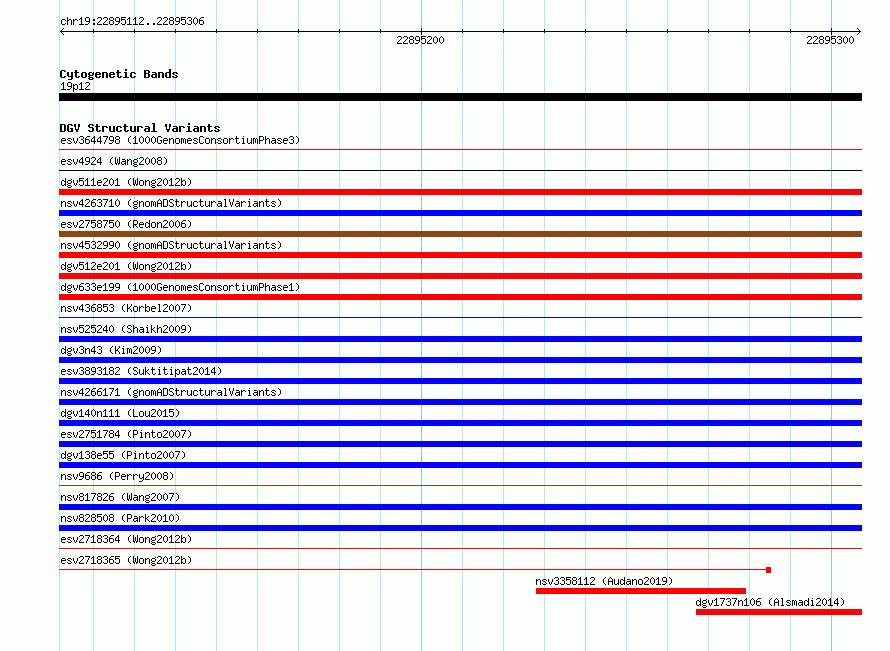The height and width of the screenshot is (651, 890).
Task: Open variant dgv138e55 (Pinto2007) label
Action: coord(123,455)
